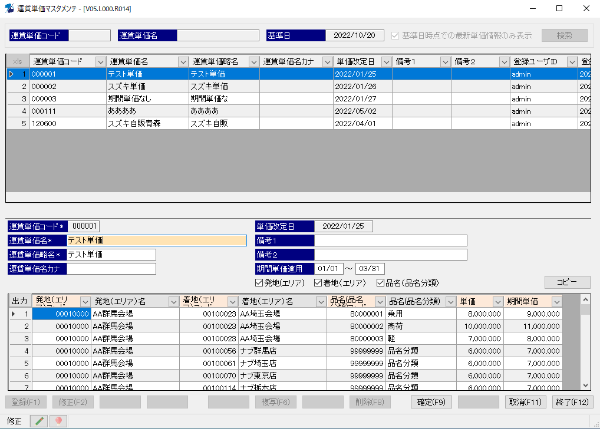Open the 単価改定日 column filter dropdown
The width and height of the screenshot is (600, 429).
point(386,62)
